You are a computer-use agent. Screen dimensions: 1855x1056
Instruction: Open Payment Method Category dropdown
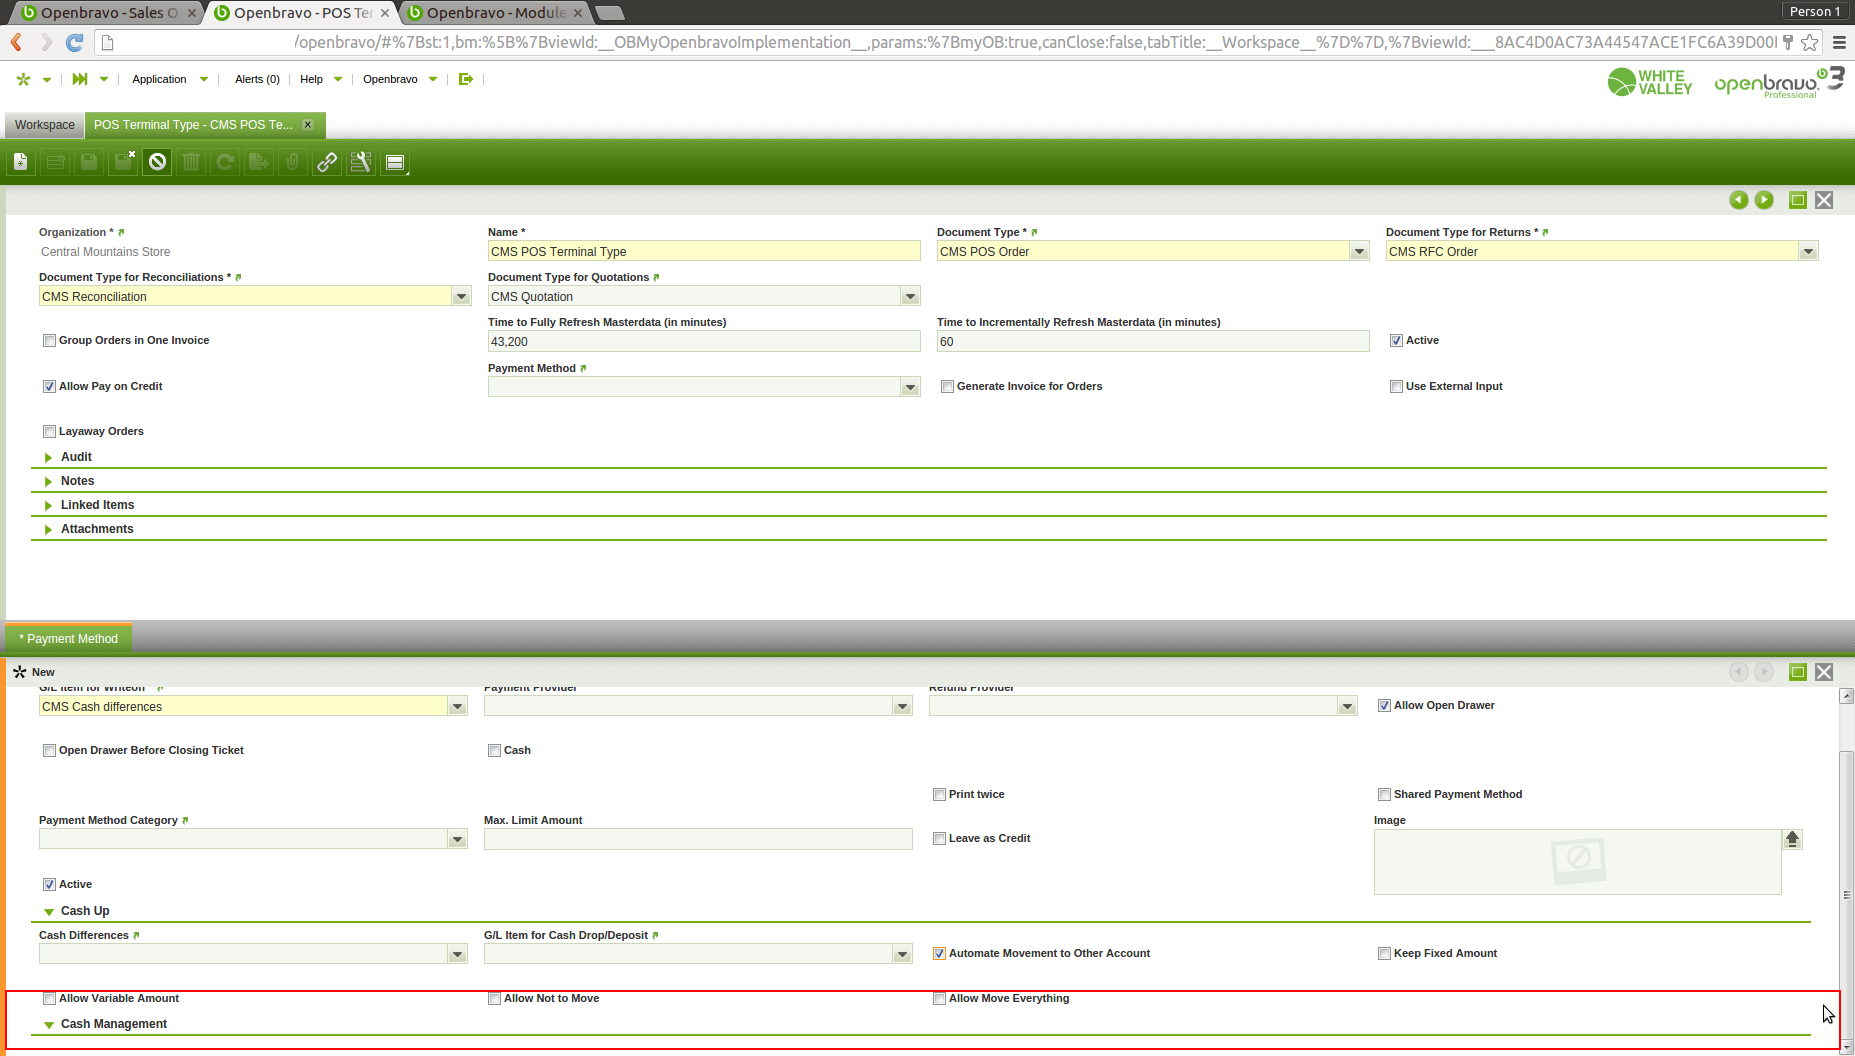click(x=457, y=840)
